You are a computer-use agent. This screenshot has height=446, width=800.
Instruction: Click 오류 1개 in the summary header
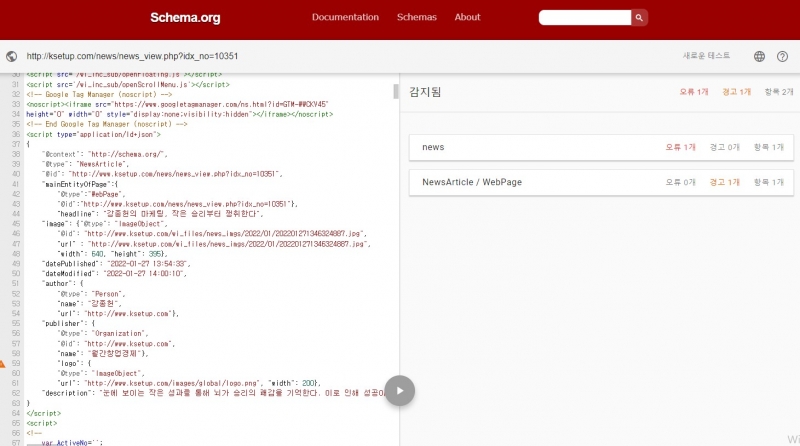[x=694, y=92]
